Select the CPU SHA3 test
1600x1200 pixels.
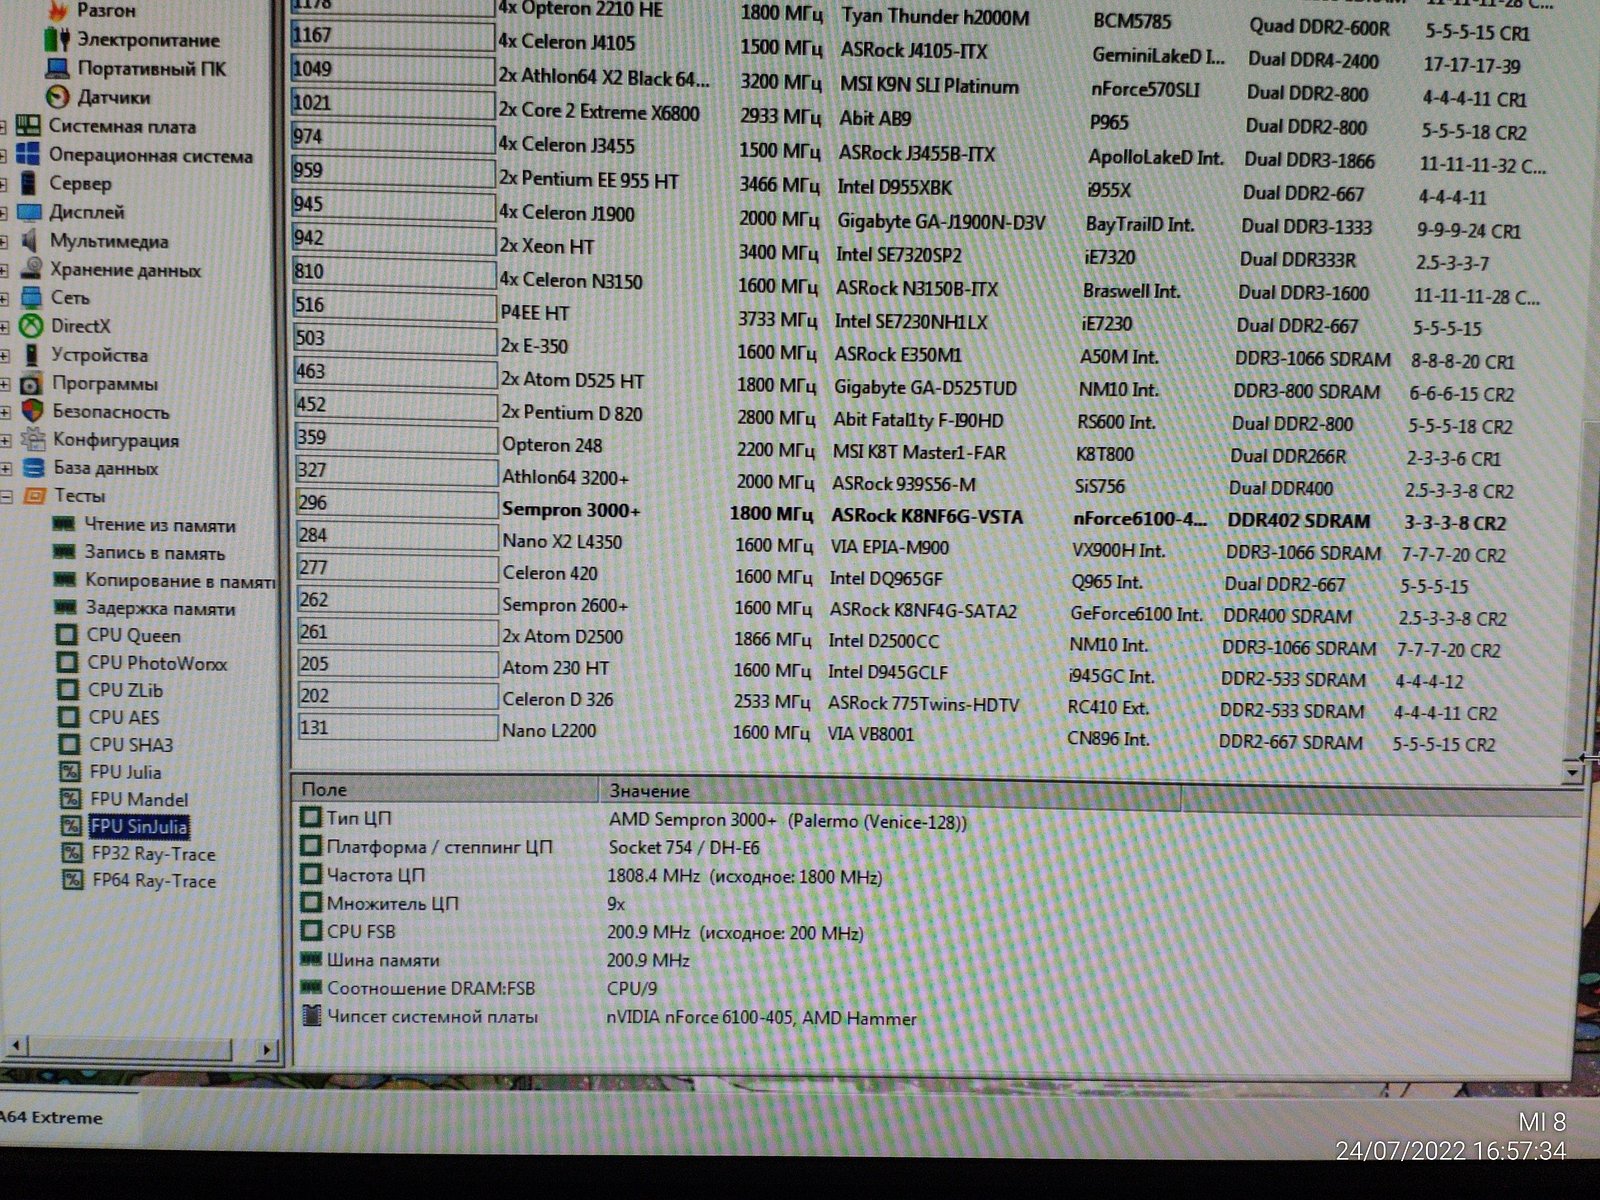tap(131, 744)
